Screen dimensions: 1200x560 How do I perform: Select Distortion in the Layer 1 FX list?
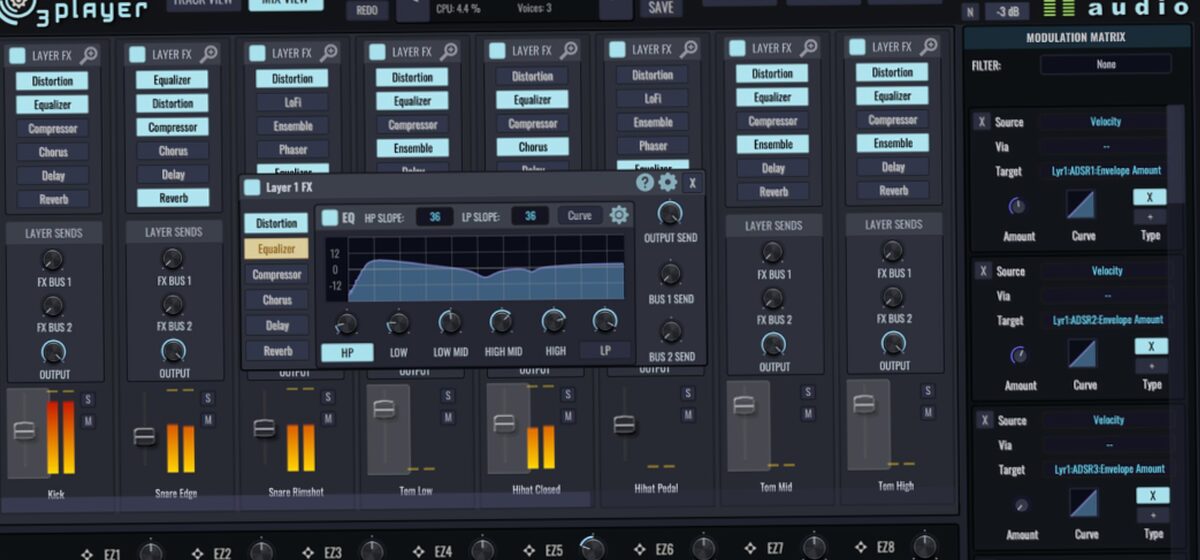[277, 223]
